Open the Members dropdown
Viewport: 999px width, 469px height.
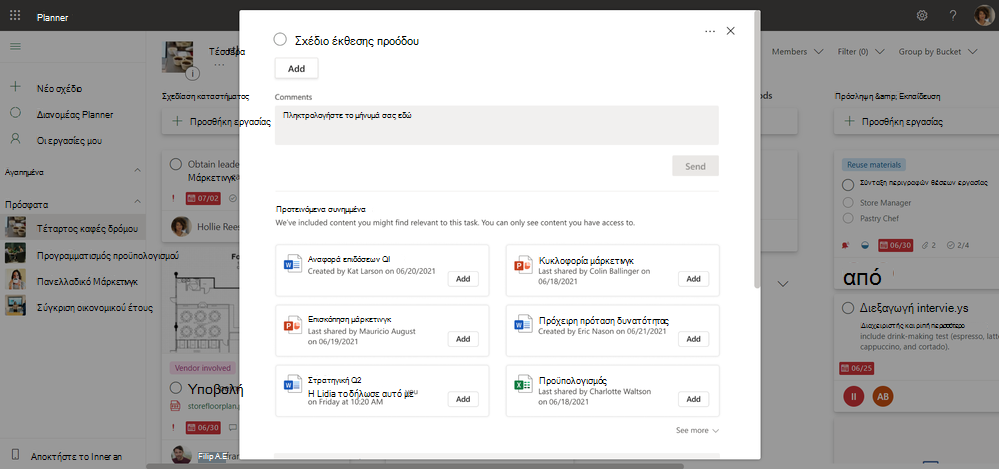pyautogui.click(x=797, y=52)
